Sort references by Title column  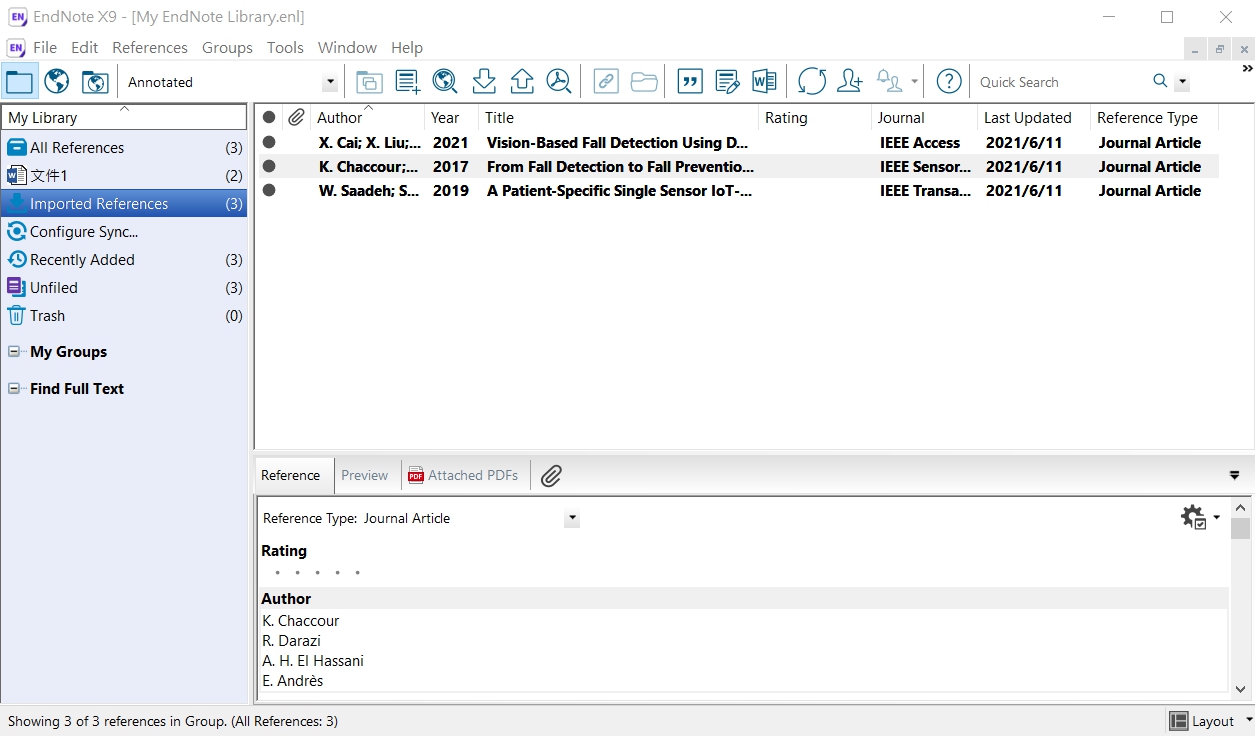click(618, 117)
